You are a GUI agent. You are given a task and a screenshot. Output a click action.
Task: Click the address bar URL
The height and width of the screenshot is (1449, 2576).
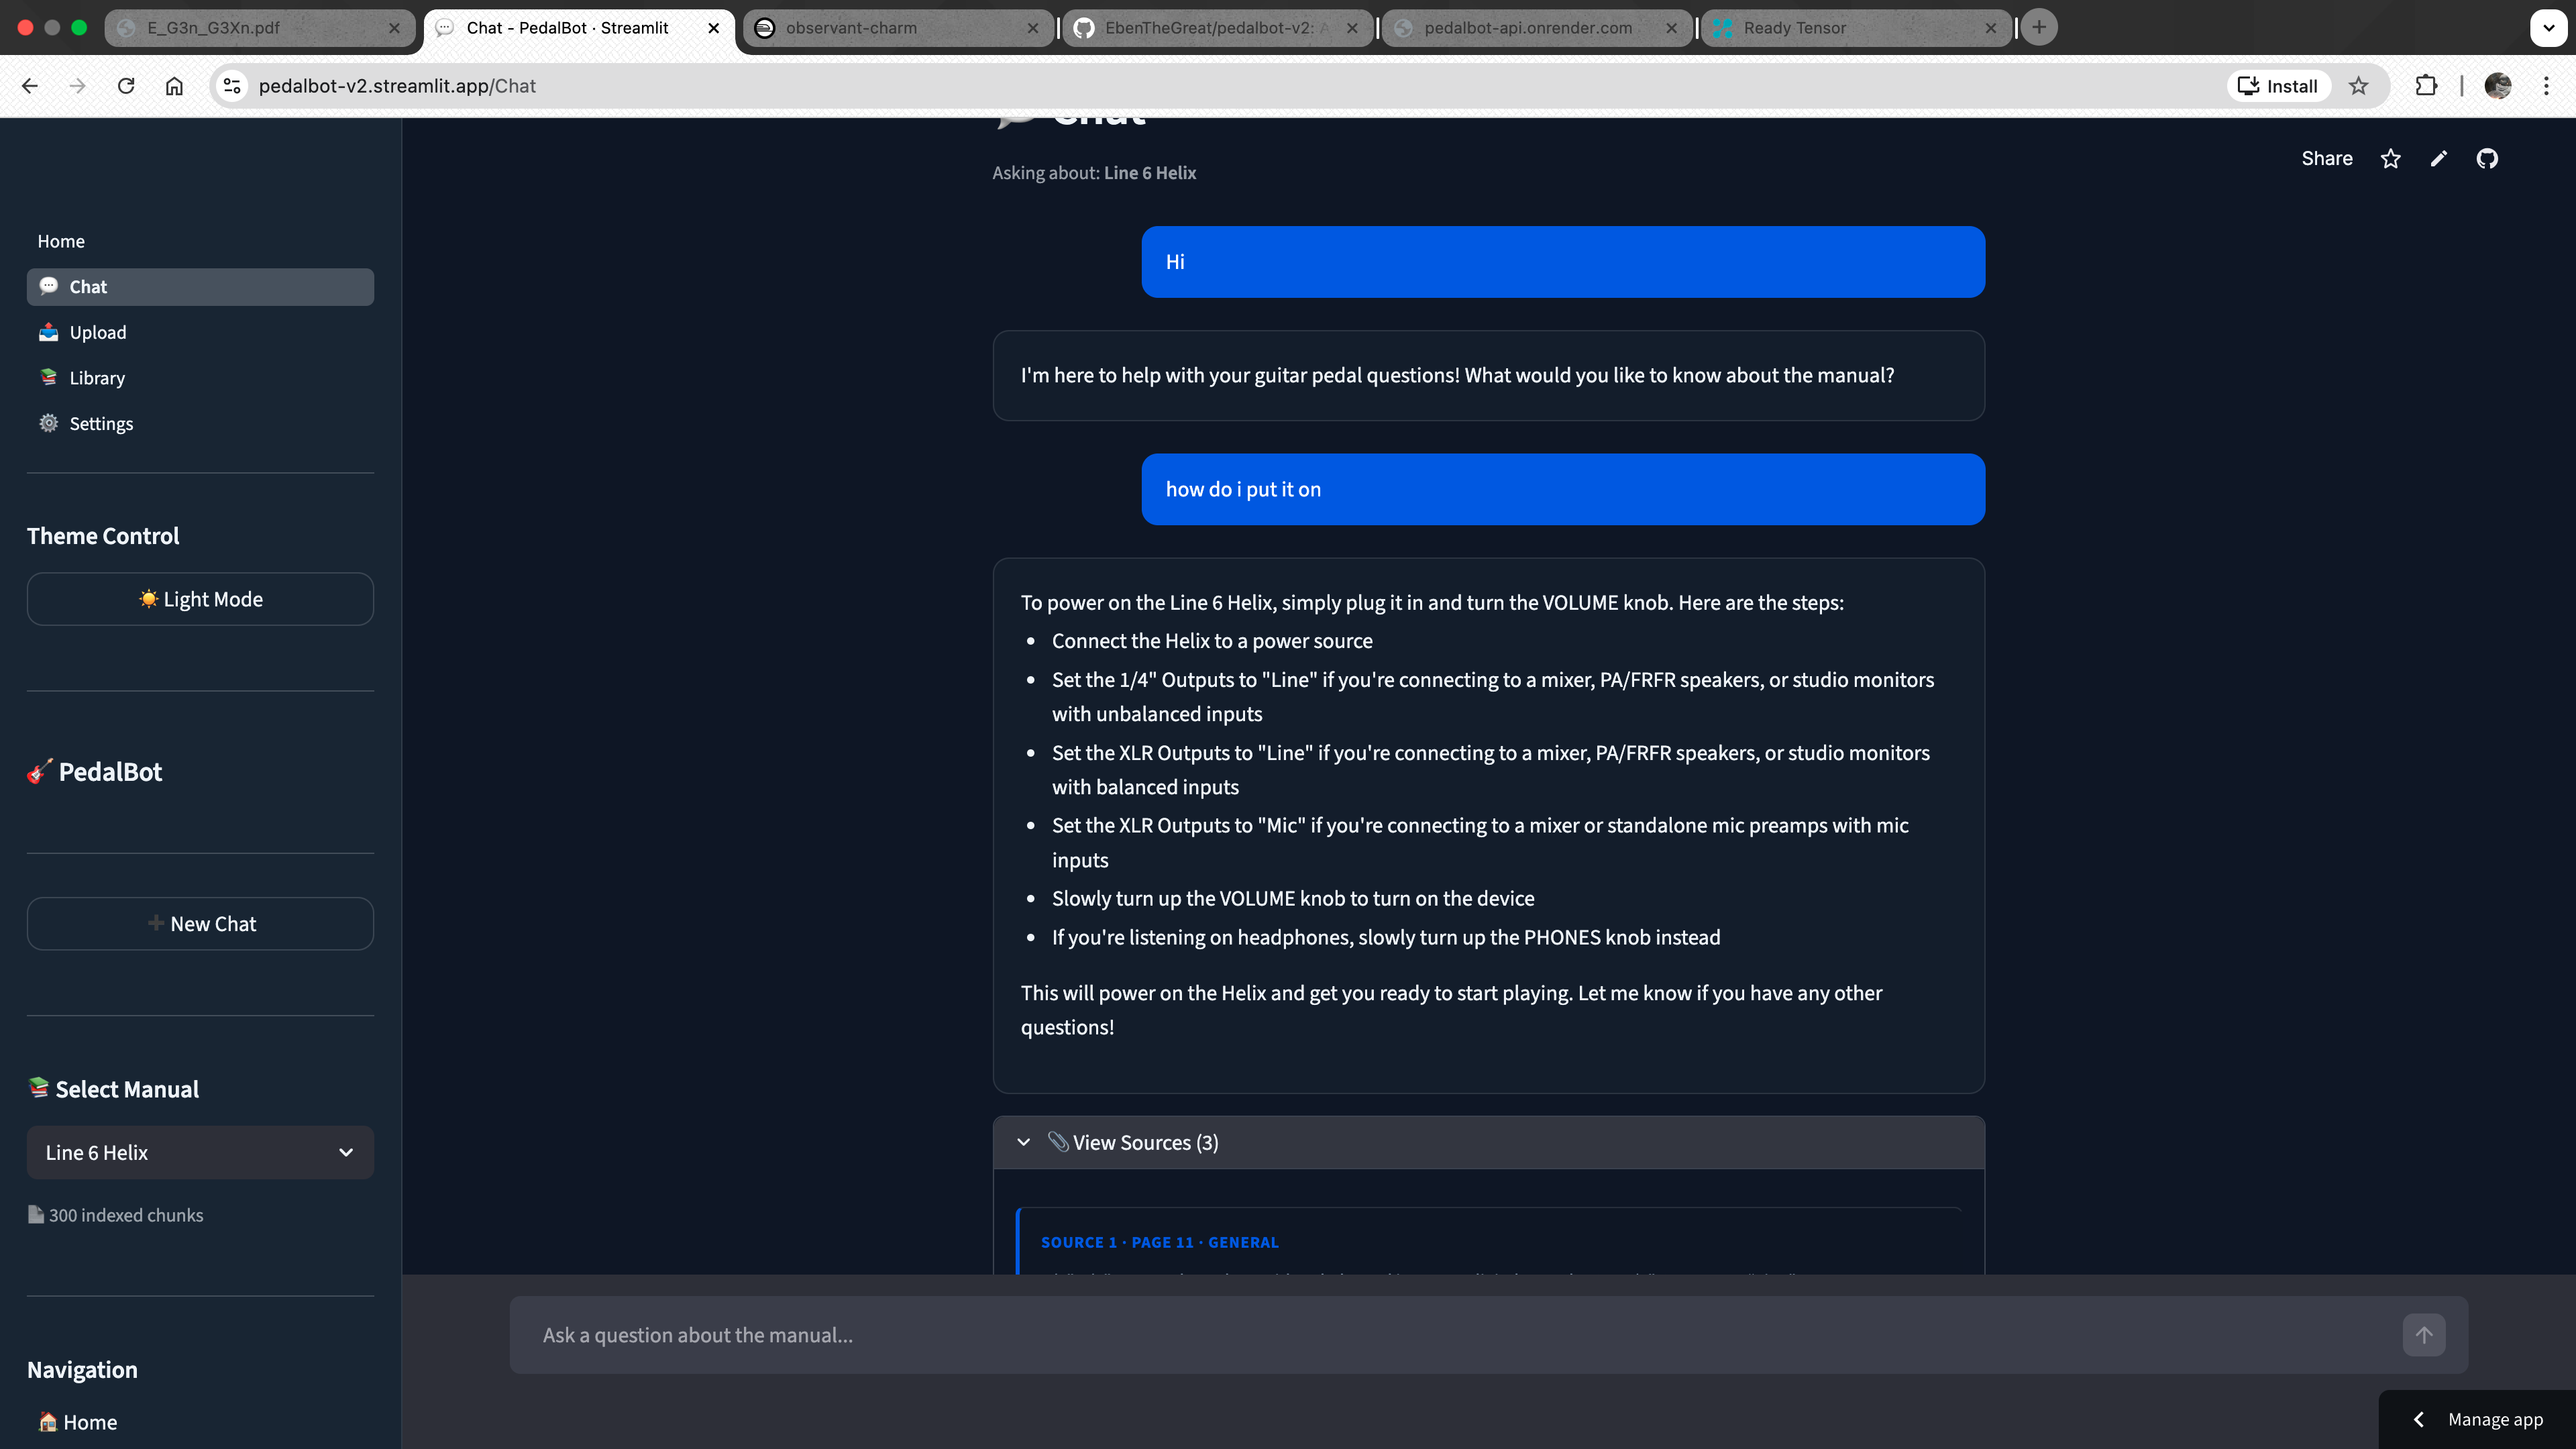click(397, 86)
